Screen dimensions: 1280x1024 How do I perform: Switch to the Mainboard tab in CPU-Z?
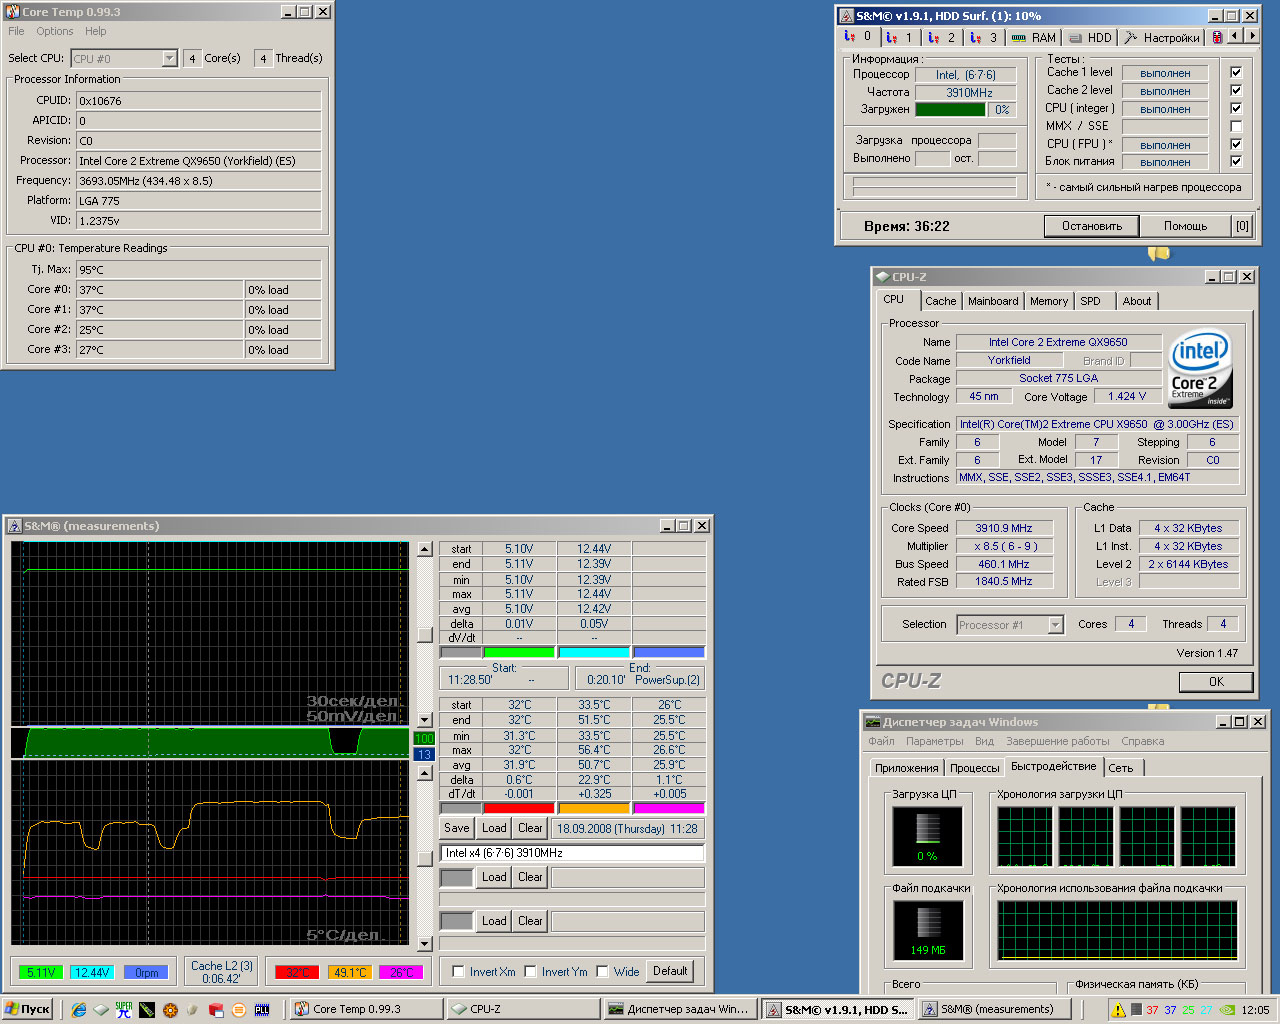[x=993, y=301]
